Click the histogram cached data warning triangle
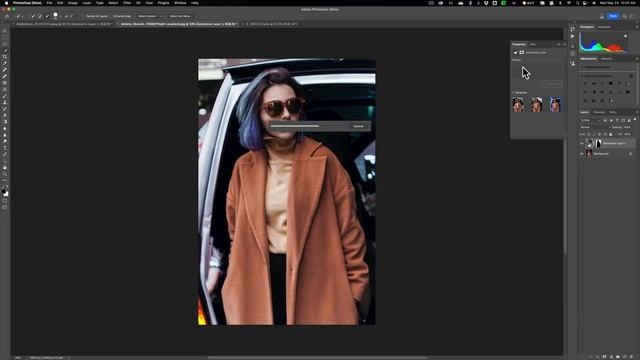Screen dimensions: 640x360 click(626, 36)
